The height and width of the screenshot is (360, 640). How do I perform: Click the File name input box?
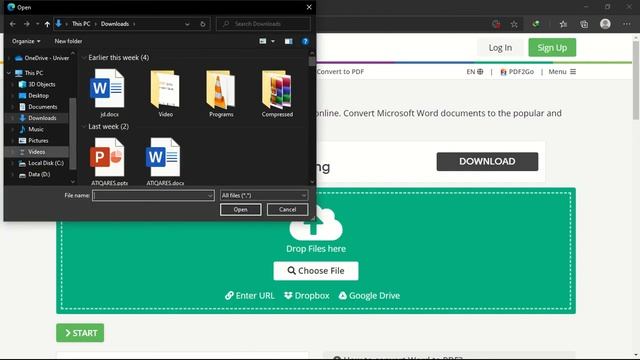(x=153, y=196)
